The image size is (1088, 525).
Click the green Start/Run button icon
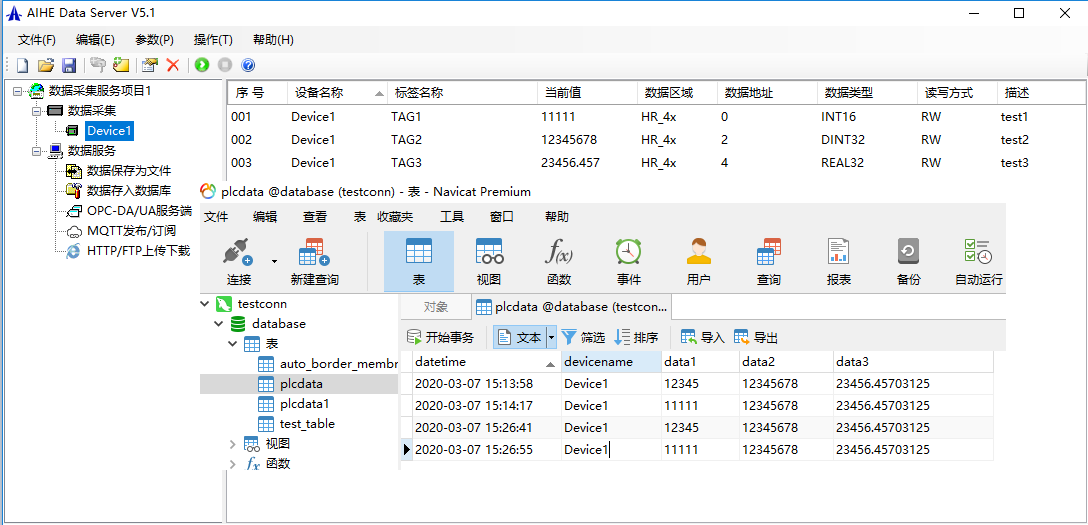pos(202,65)
